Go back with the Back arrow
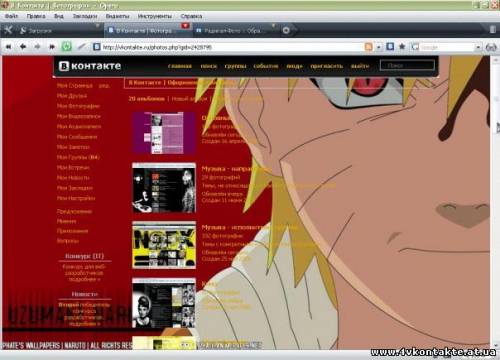The image size is (500, 360). [23, 47]
